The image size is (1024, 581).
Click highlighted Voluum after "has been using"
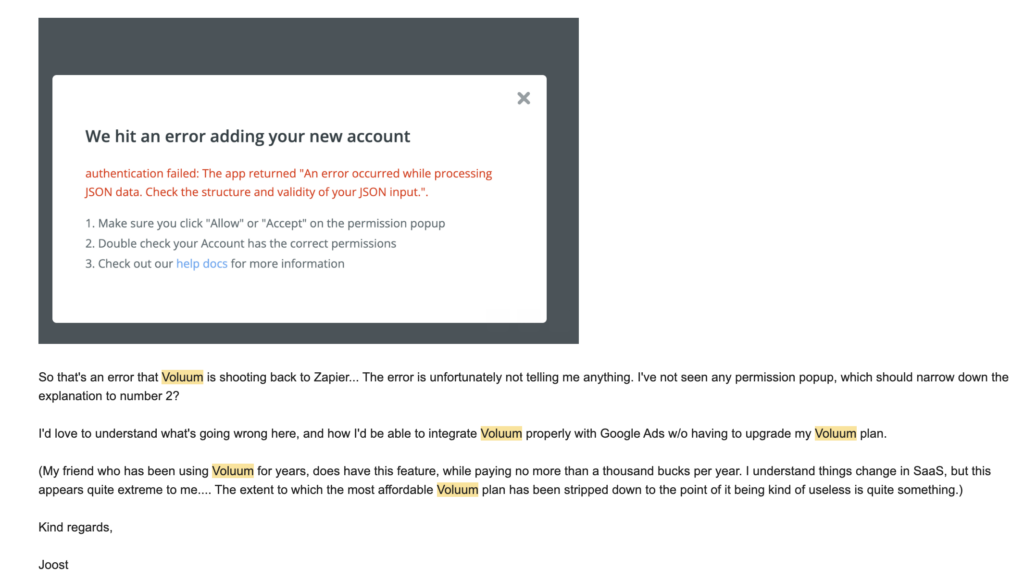pos(233,471)
